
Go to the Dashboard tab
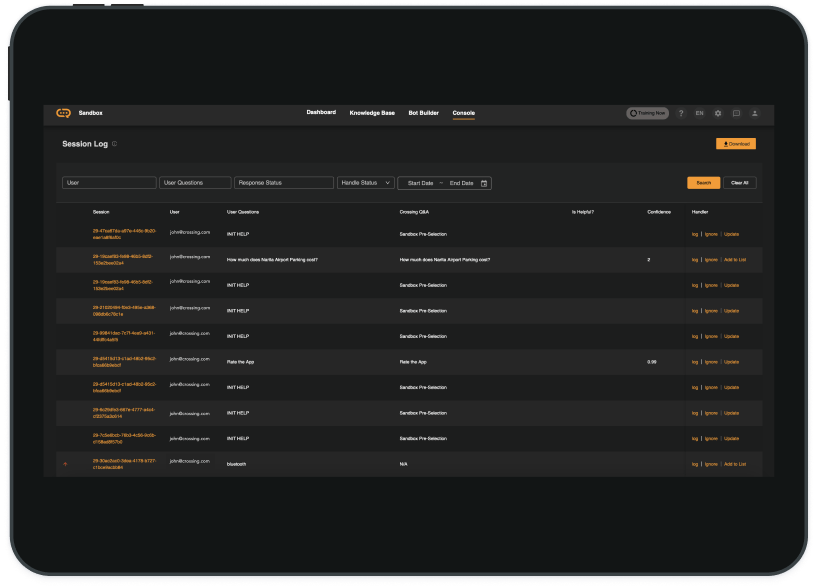pyautogui.click(x=321, y=112)
